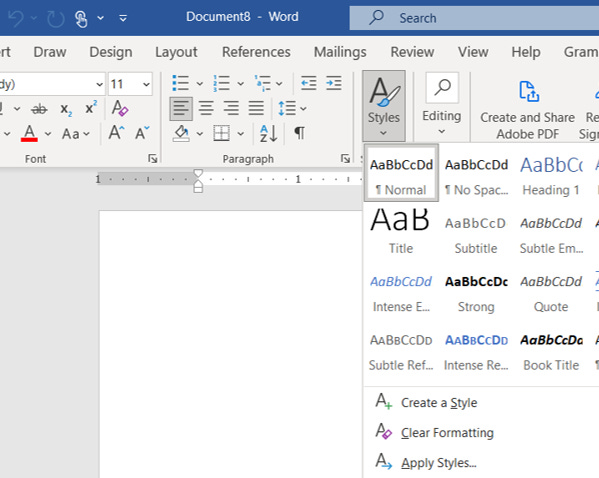Toggle Align Left

[181, 109]
